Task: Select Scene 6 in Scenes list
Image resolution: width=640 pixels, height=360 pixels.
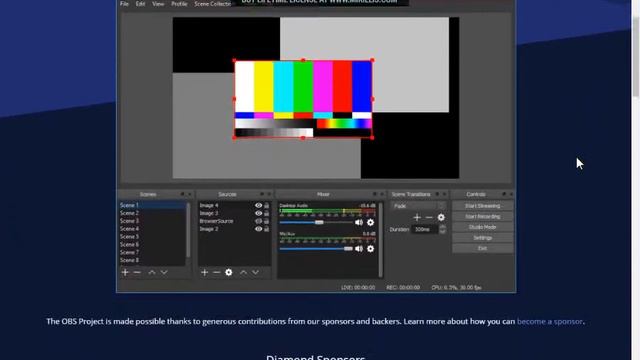Action: 153,244
